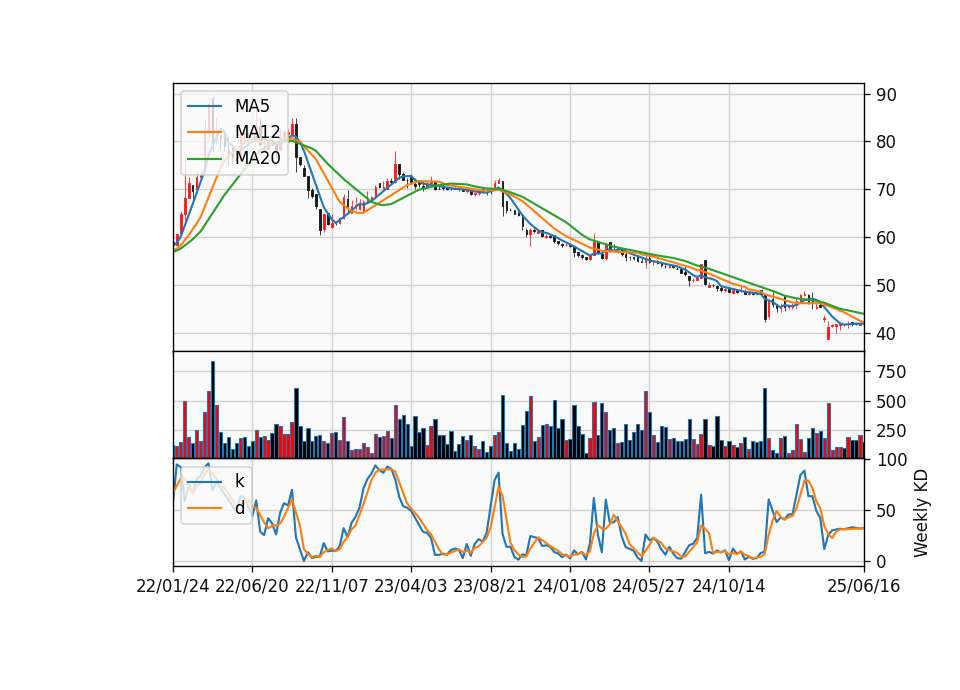Click the MA12 legend label
Image resolution: width=960 pixels, height=690 pixels.
click(x=257, y=132)
